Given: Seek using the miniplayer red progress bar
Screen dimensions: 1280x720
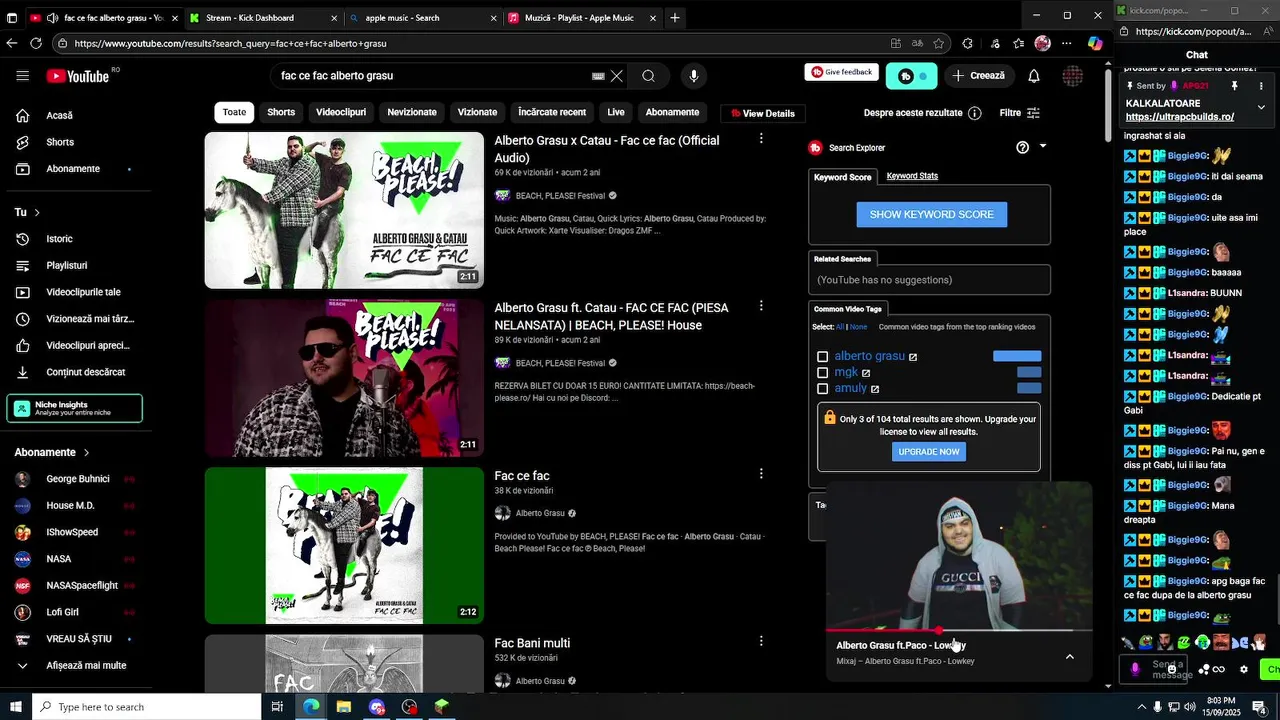Looking at the screenshot, I should (958, 631).
